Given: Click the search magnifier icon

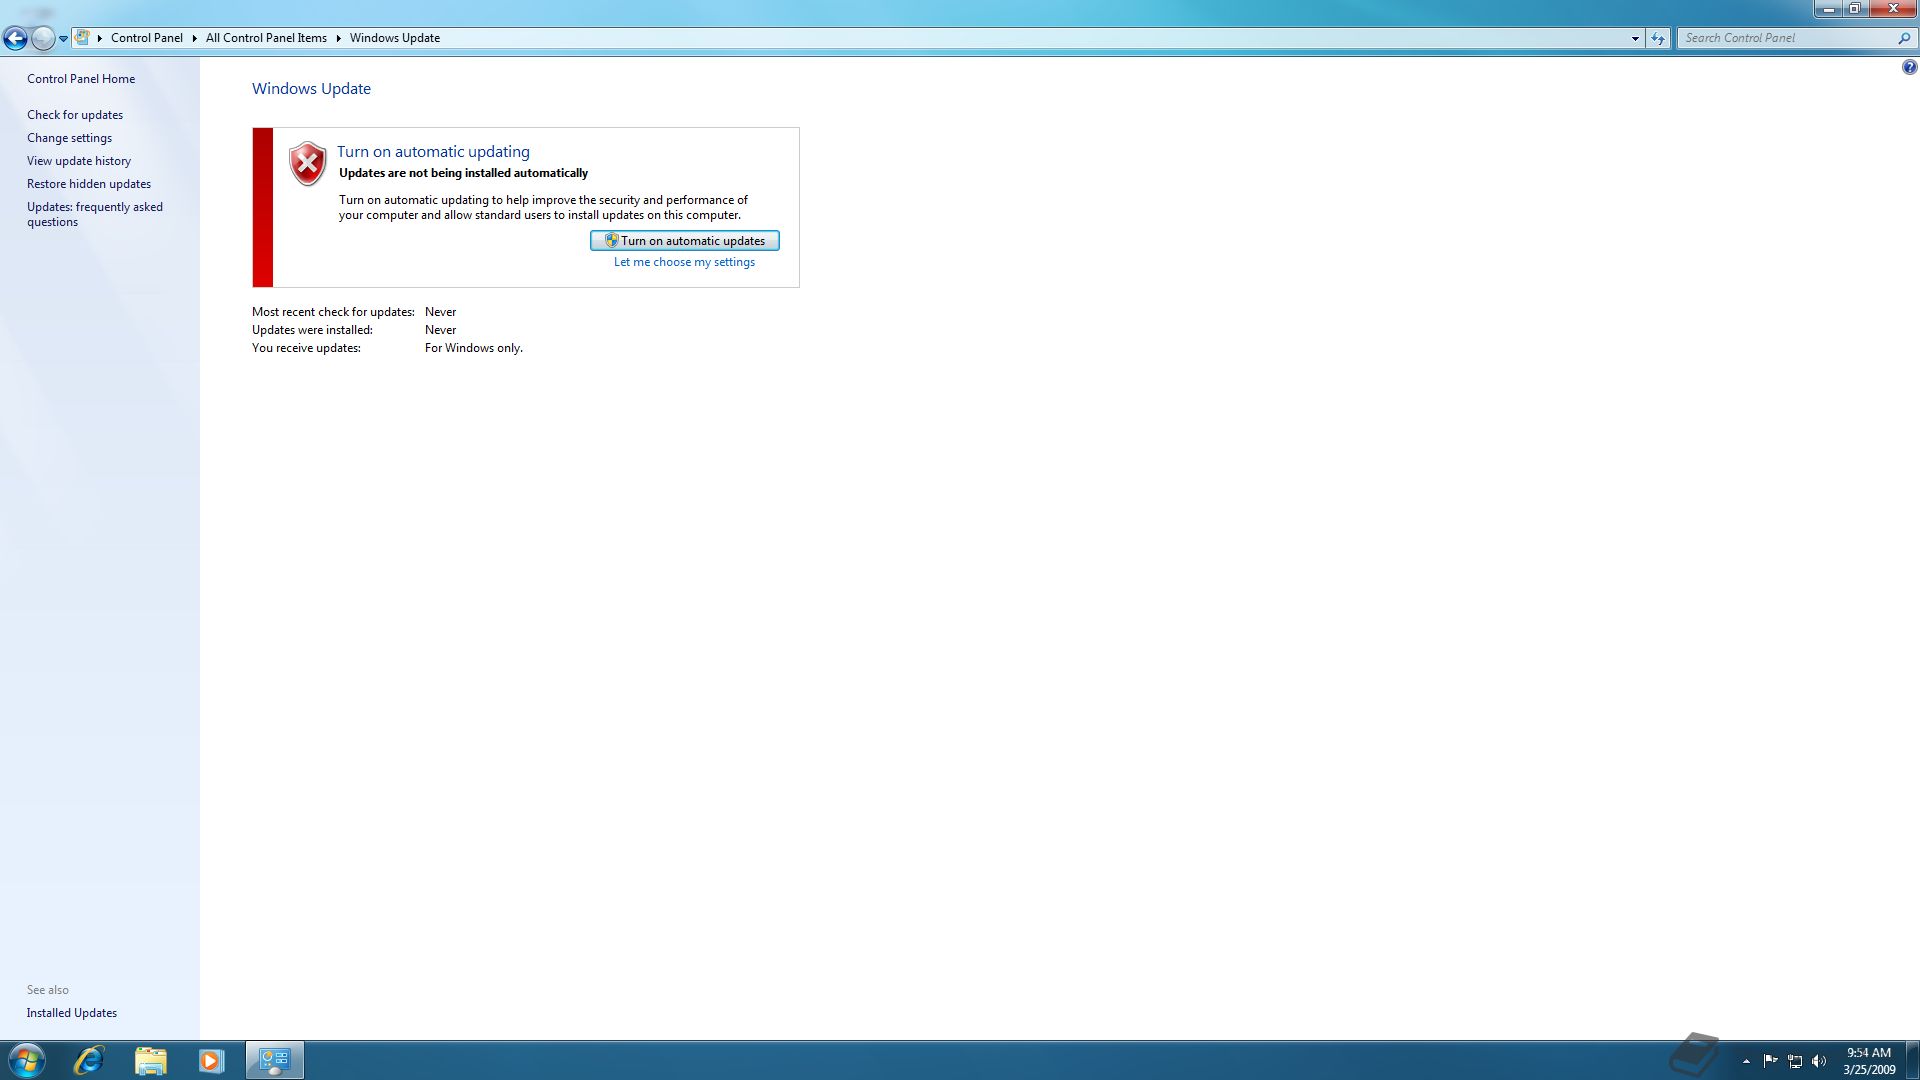Looking at the screenshot, I should [1903, 38].
